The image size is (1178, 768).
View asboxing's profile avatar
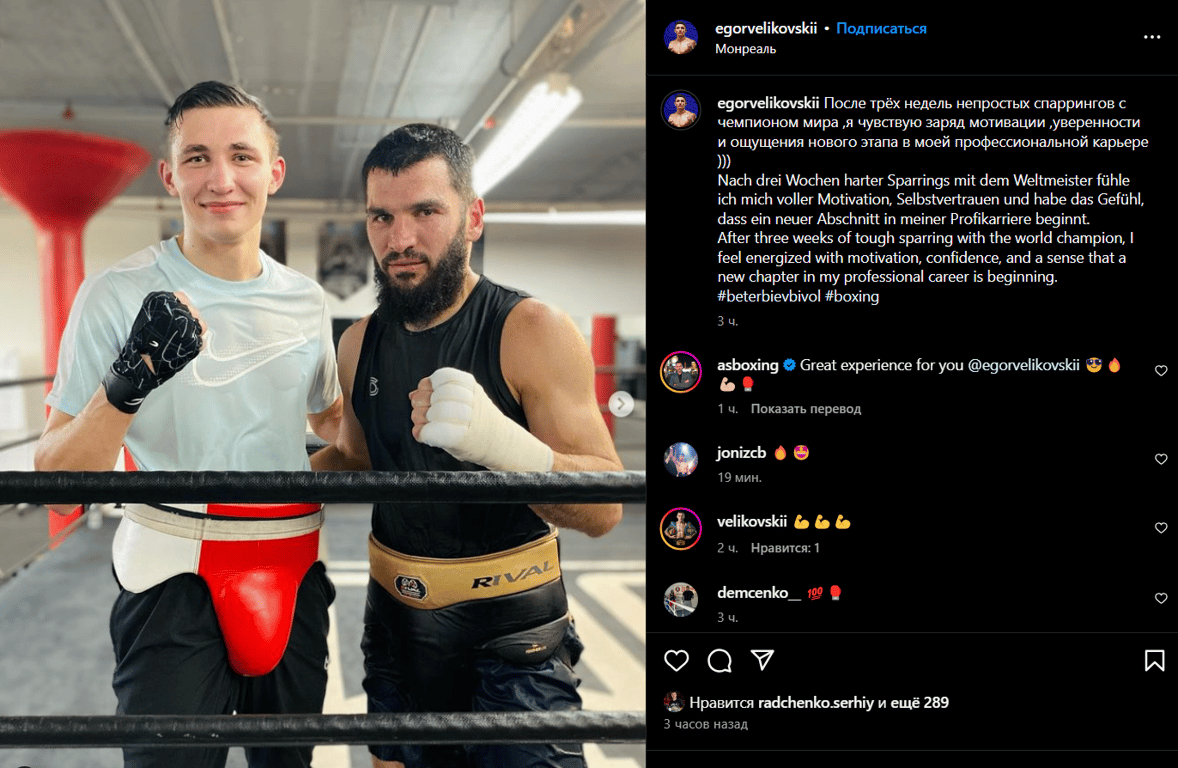681,371
